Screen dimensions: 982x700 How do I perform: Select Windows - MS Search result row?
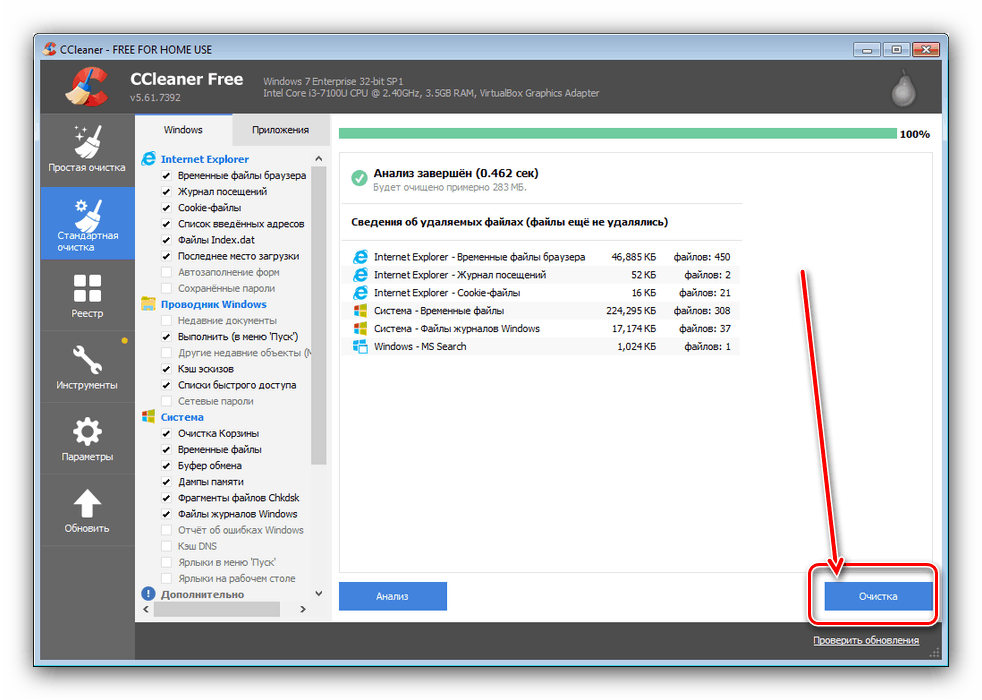click(x=541, y=346)
